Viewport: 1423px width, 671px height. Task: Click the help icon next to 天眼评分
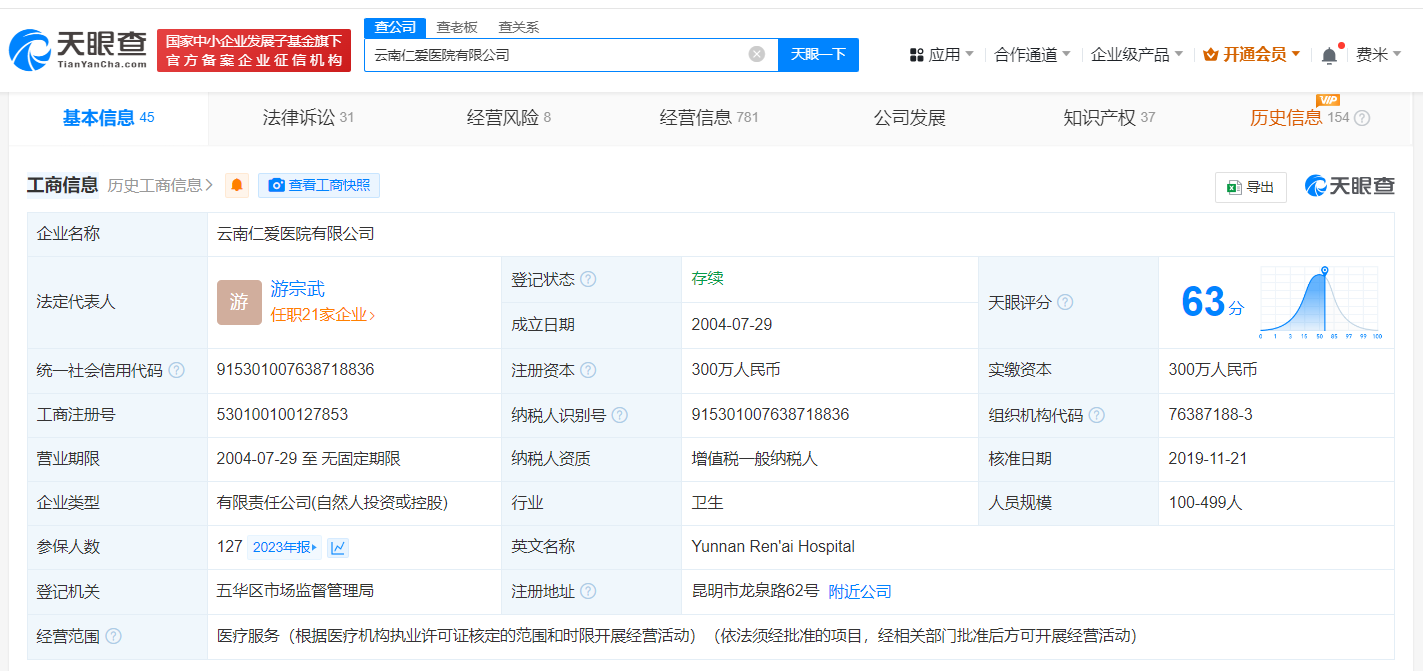click(x=1065, y=302)
